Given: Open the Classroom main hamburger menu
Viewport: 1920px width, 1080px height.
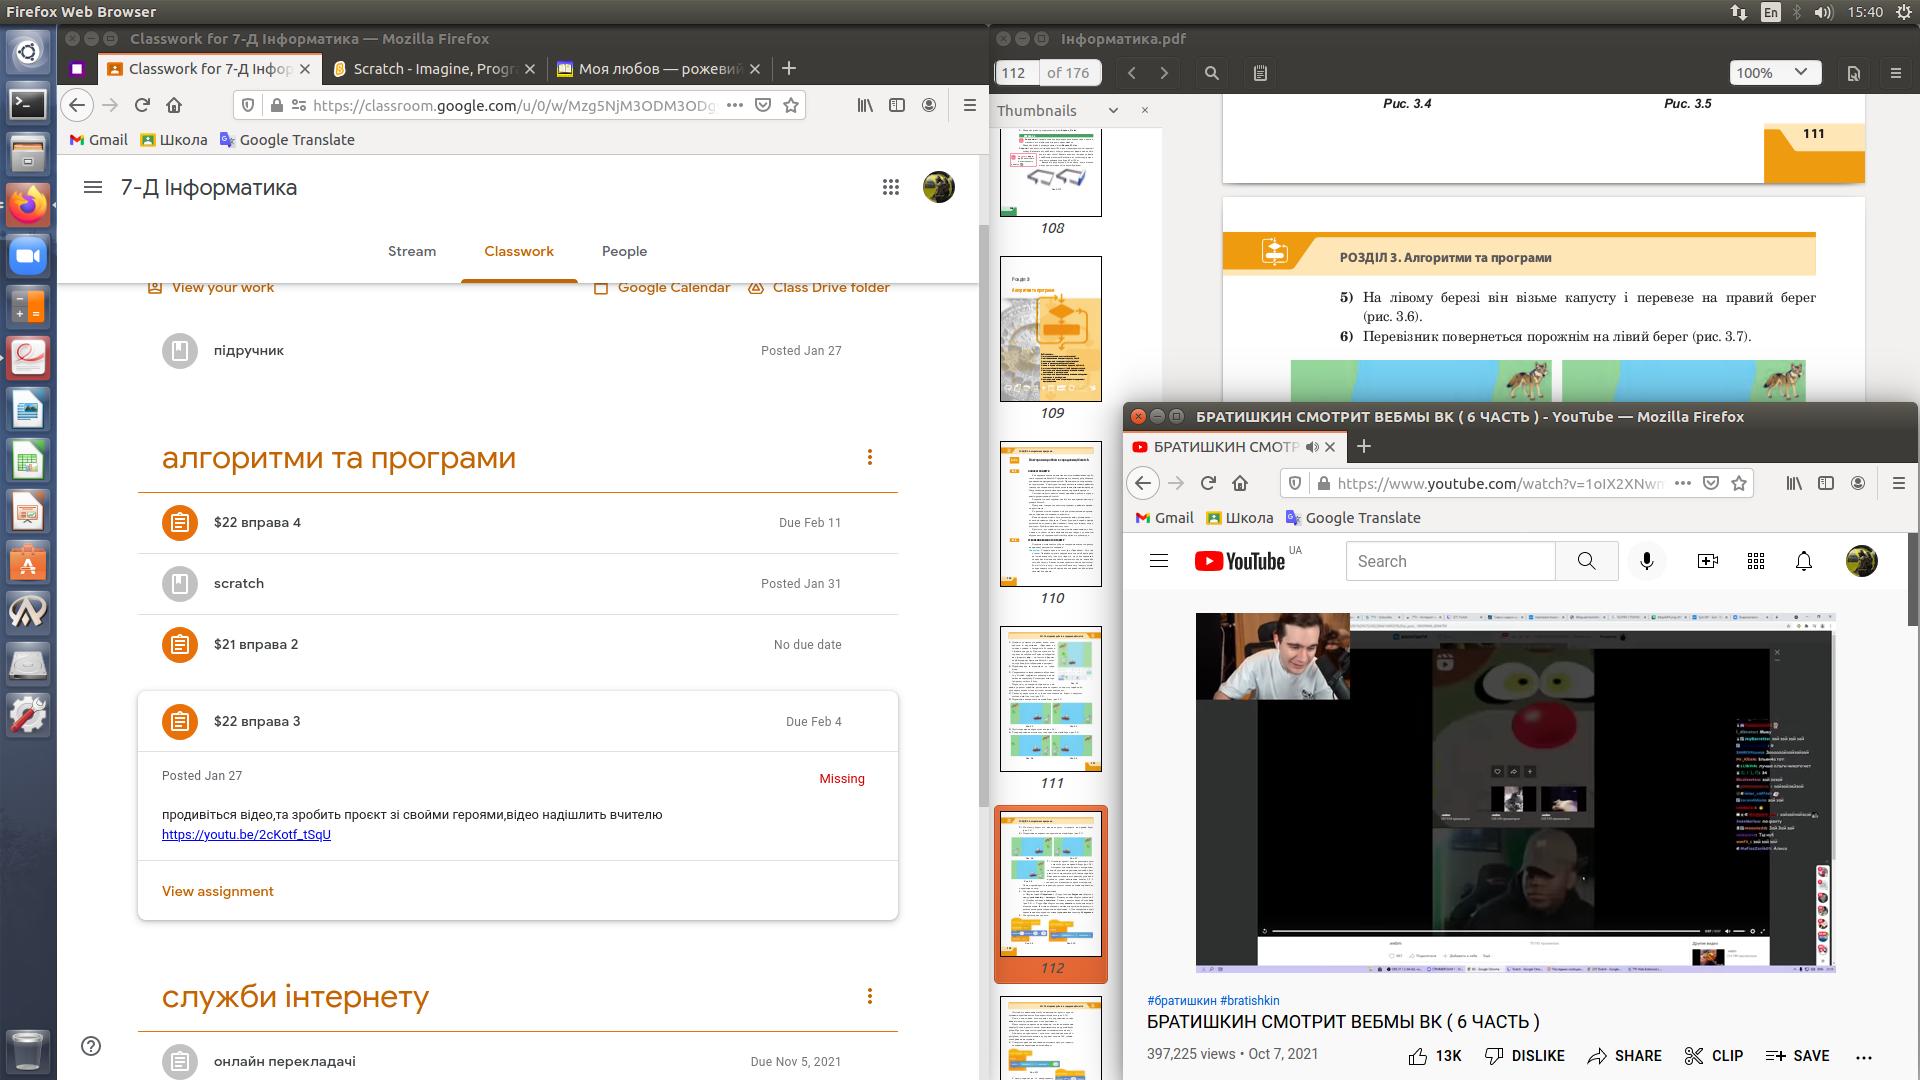Looking at the screenshot, I should coord(93,187).
